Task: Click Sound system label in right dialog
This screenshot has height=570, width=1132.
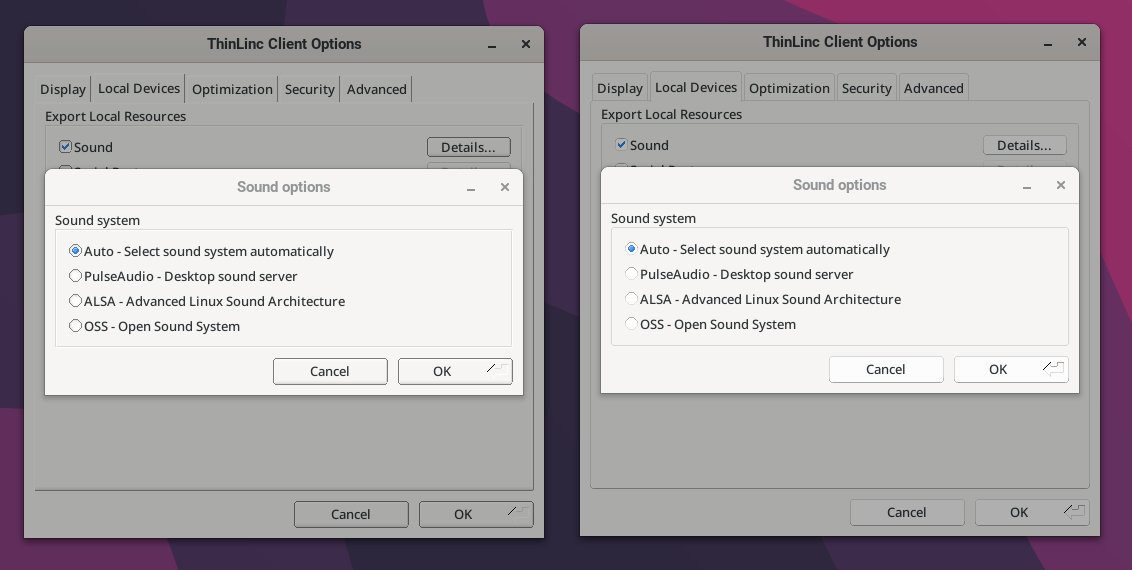Action: tap(653, 218)
